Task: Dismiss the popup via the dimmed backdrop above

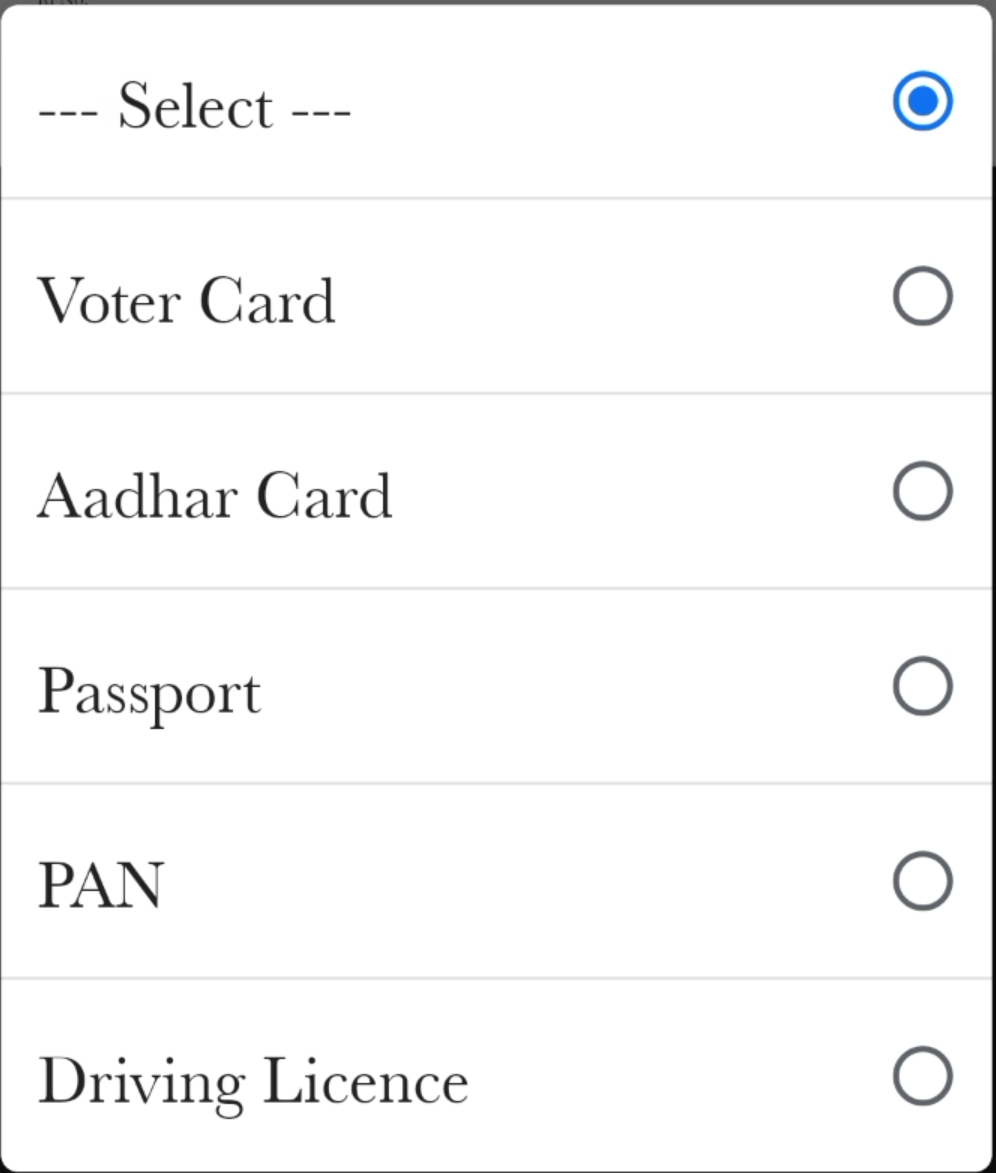Action: coord(500,2)
